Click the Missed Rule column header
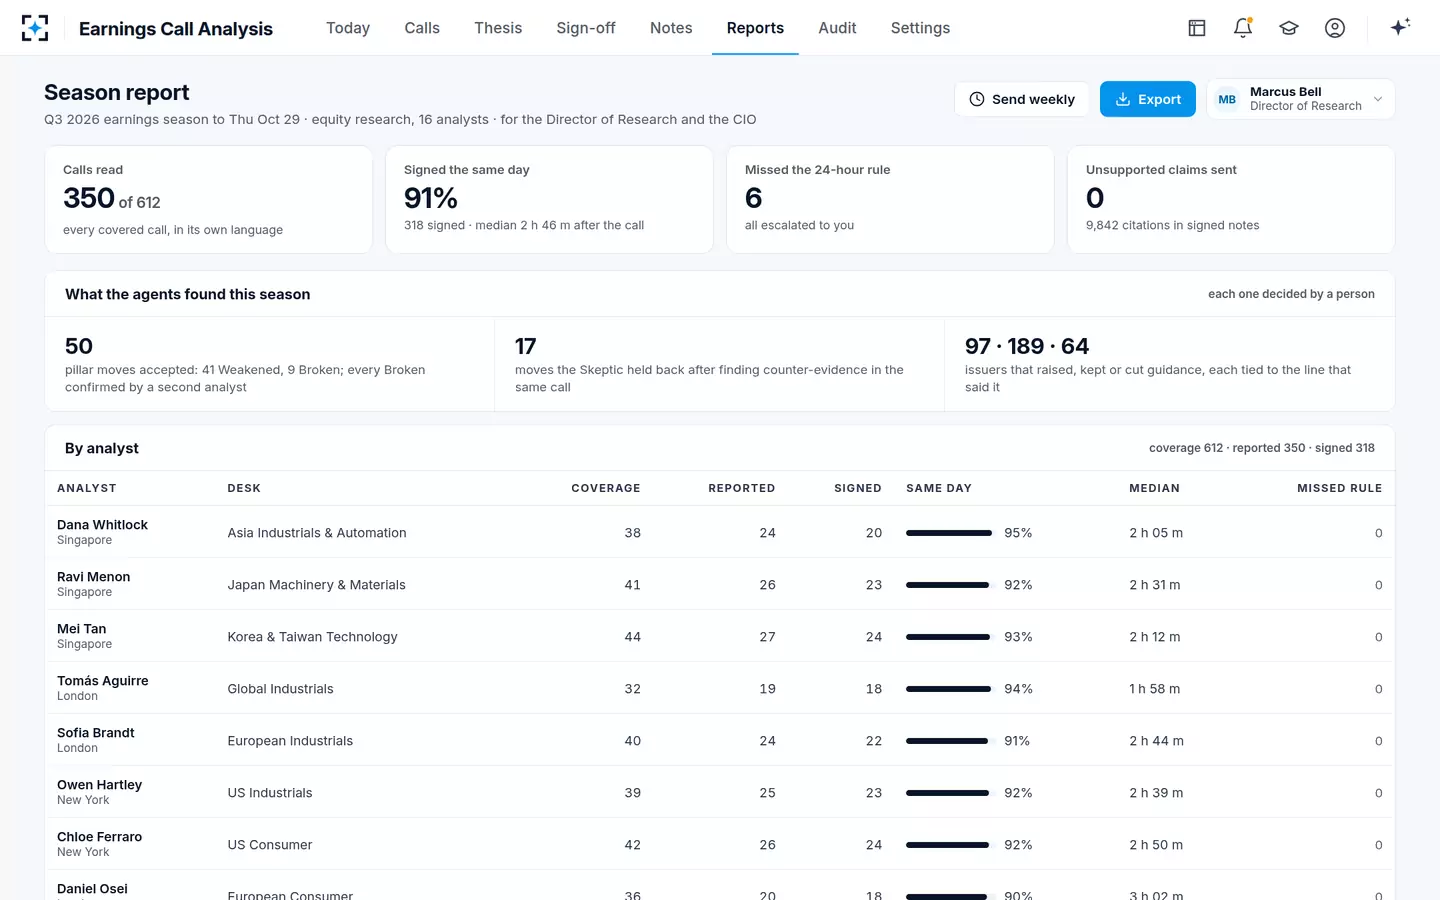This screenshot has width=1440, height=900. click(x=1340, y=488)
